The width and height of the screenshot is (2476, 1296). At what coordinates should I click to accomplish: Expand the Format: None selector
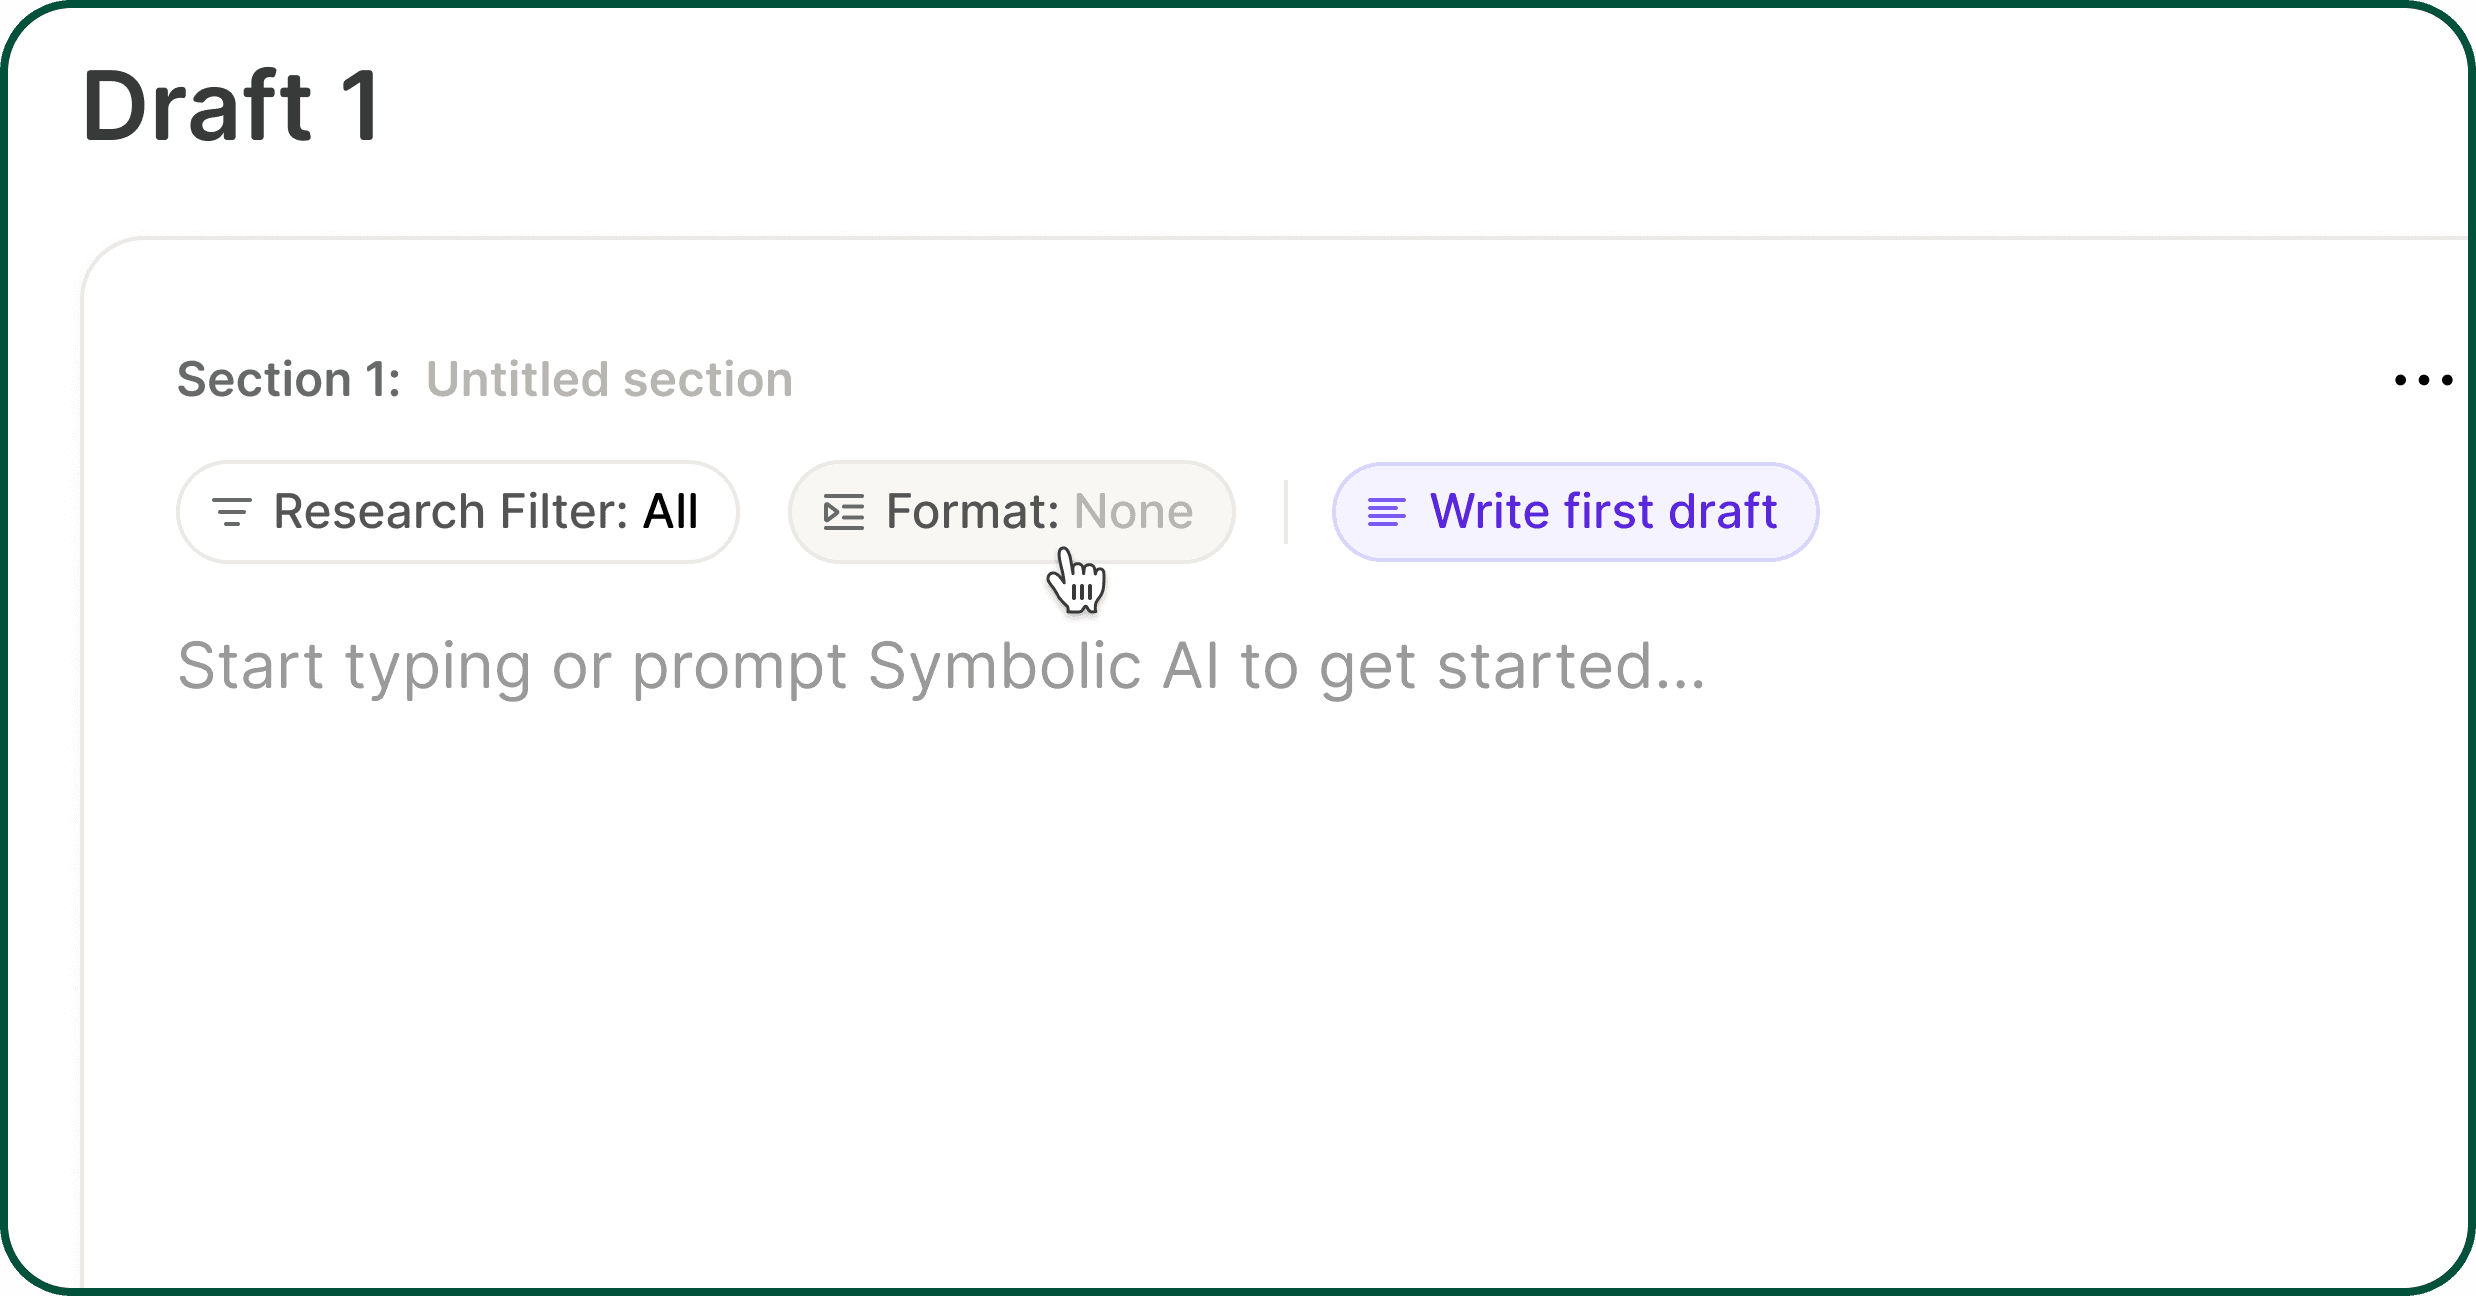(x=1011, y=512)
